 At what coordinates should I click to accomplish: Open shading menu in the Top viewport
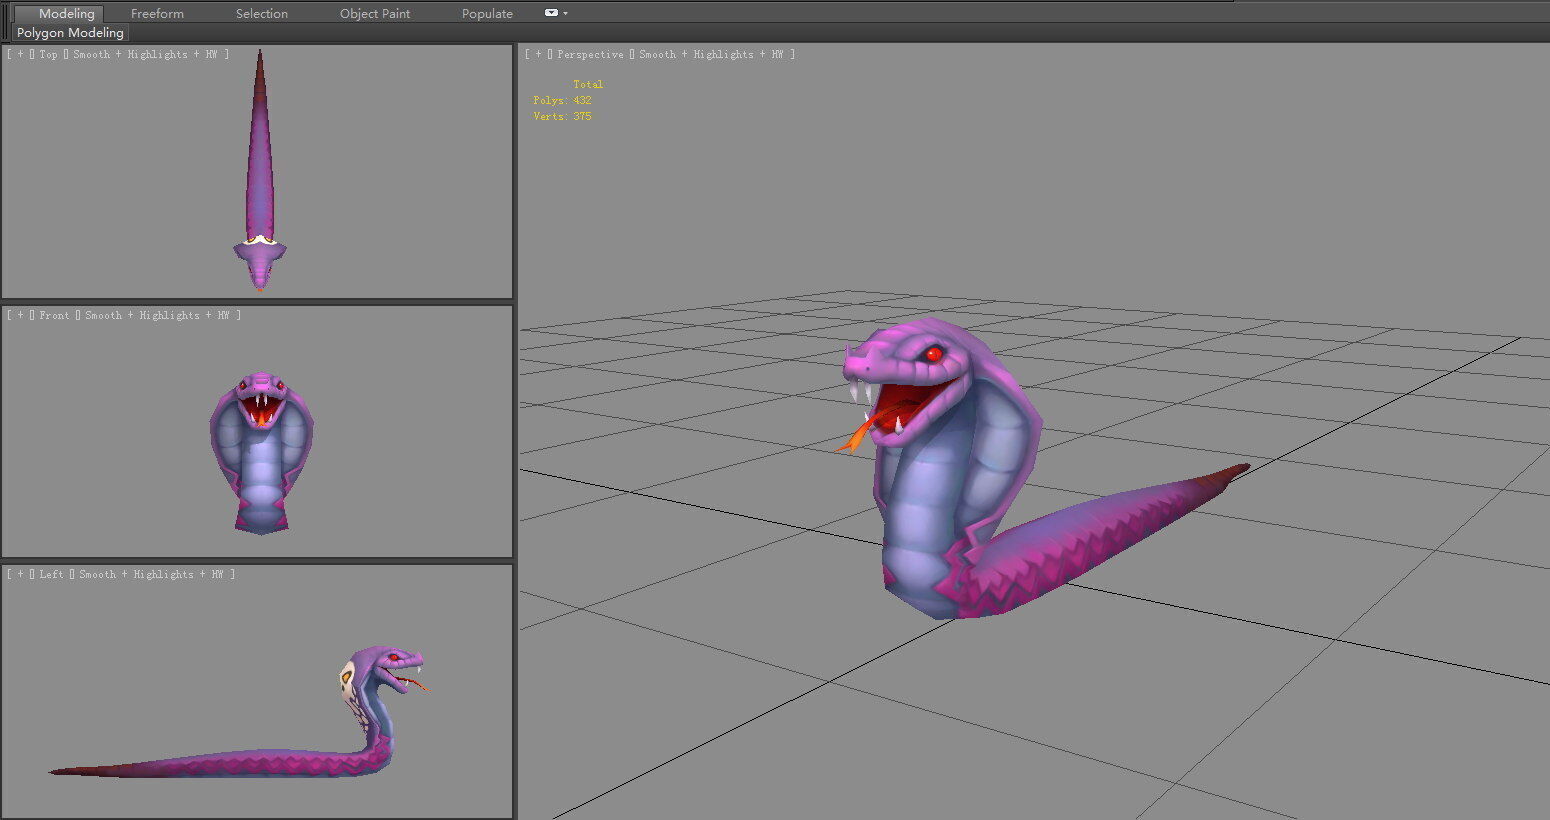point(145,55)
